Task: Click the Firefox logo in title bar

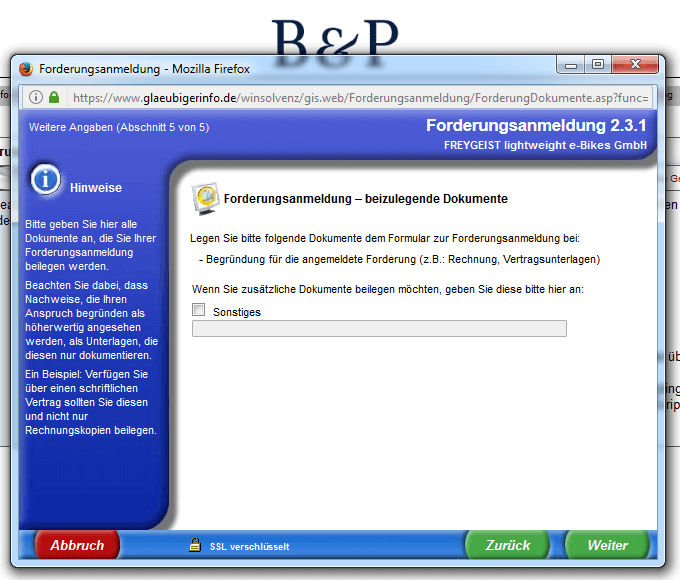Action: point(26,69)
